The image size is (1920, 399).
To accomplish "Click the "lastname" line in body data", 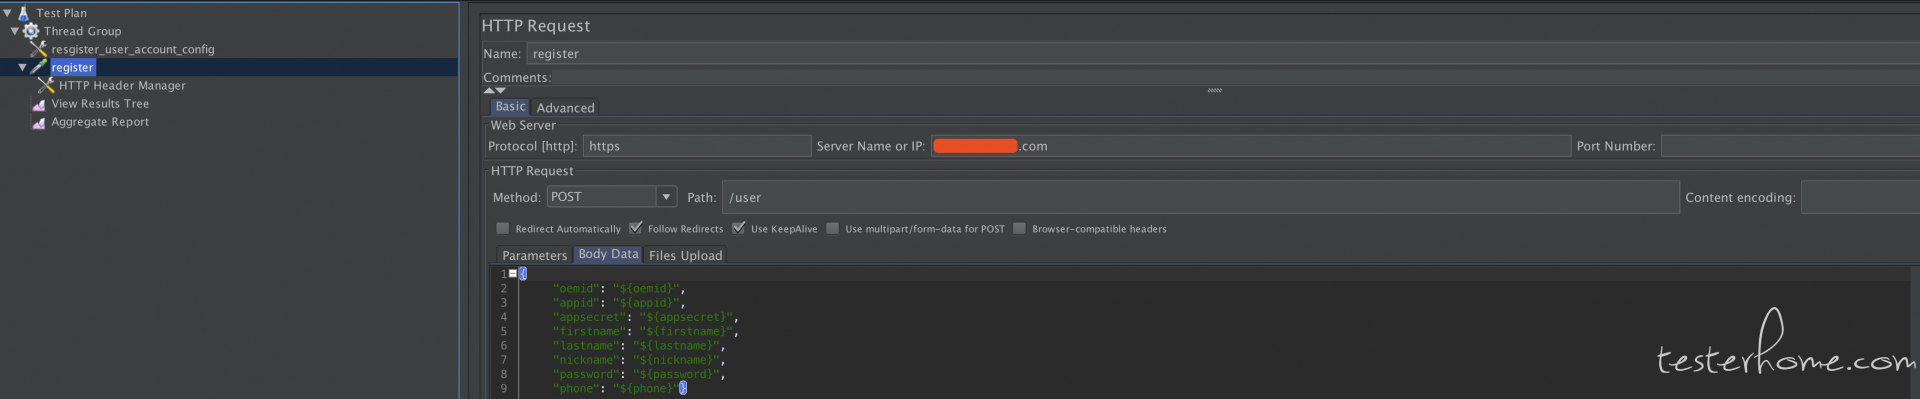I will [x=639, y=346].
